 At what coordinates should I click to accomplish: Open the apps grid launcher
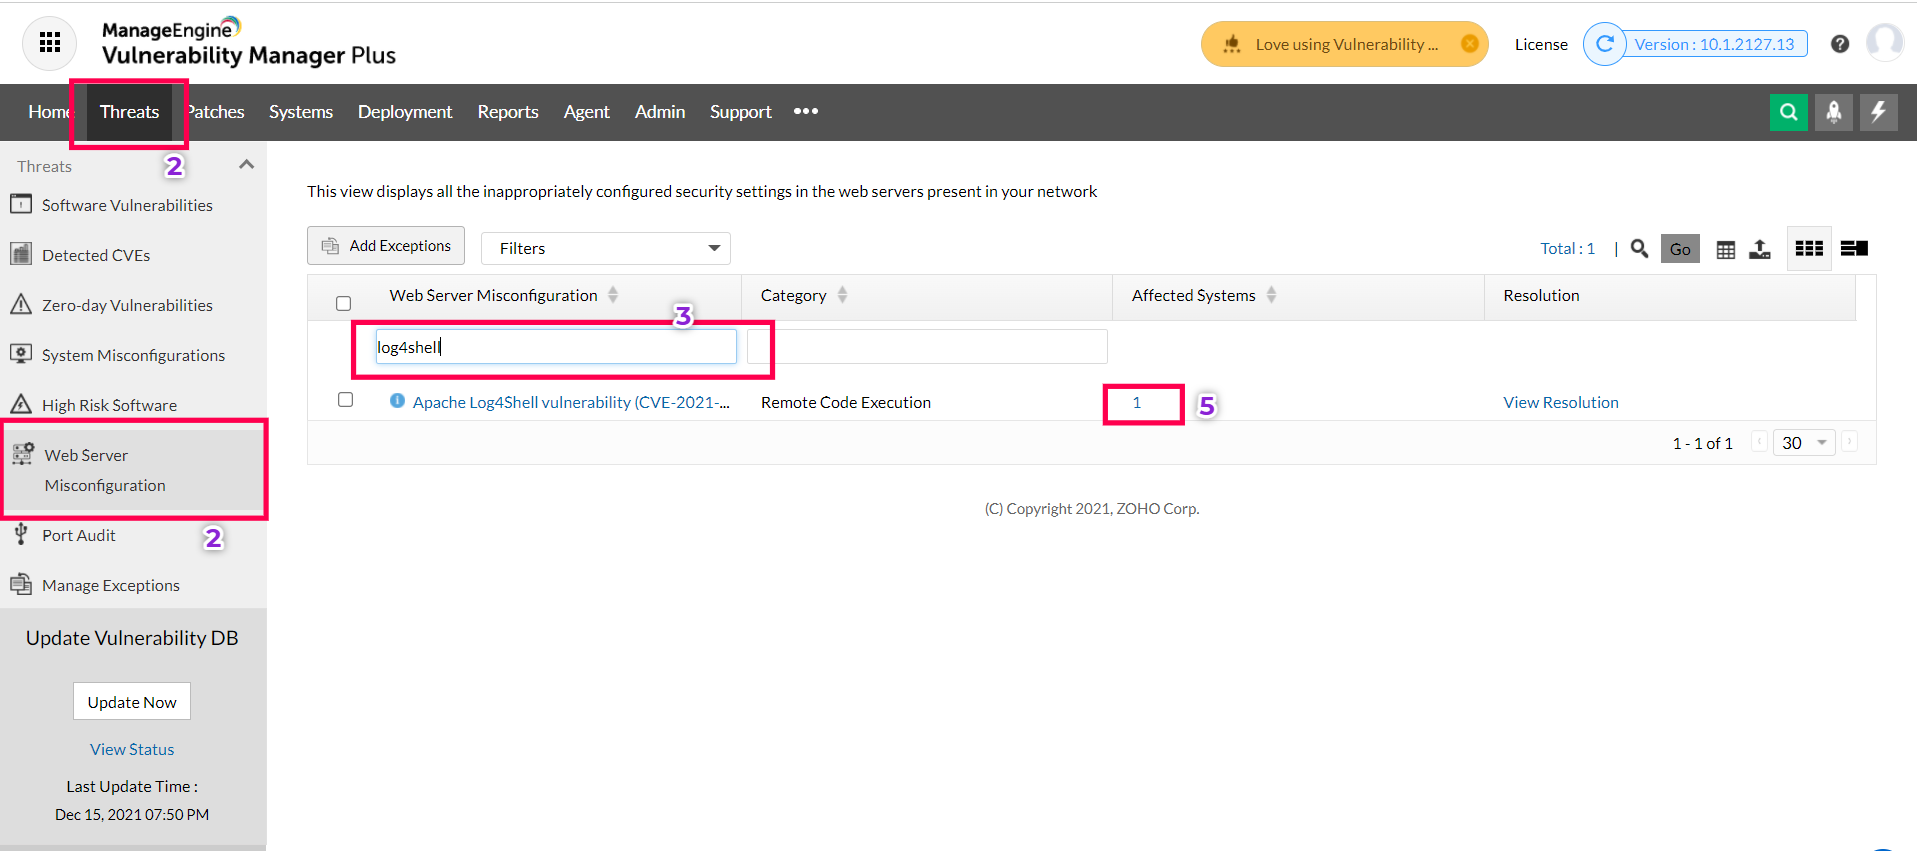click(x=49, y=43)
